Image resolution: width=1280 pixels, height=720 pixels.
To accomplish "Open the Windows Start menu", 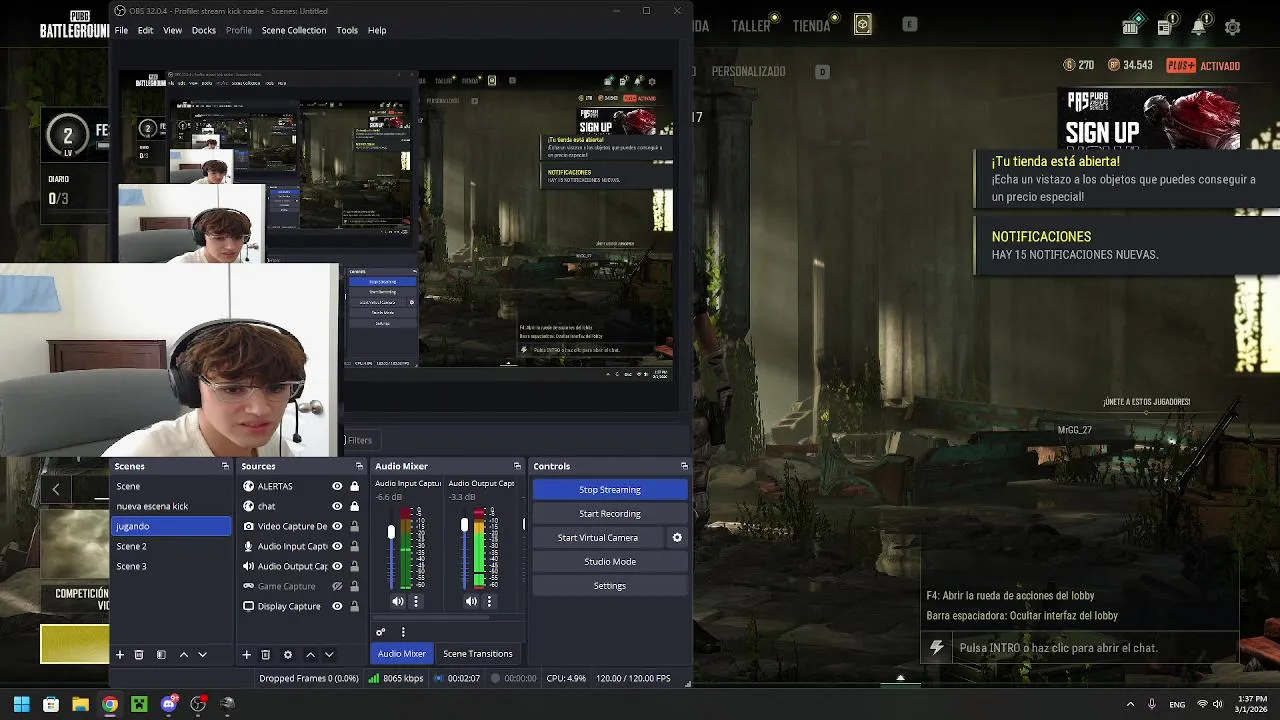I will click(21, 704).
